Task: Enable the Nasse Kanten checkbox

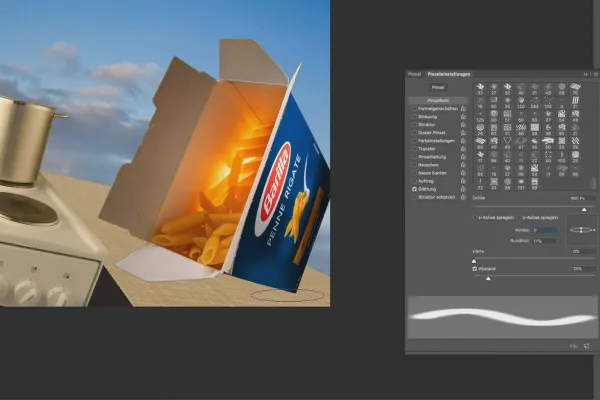Action: [414, 173]
